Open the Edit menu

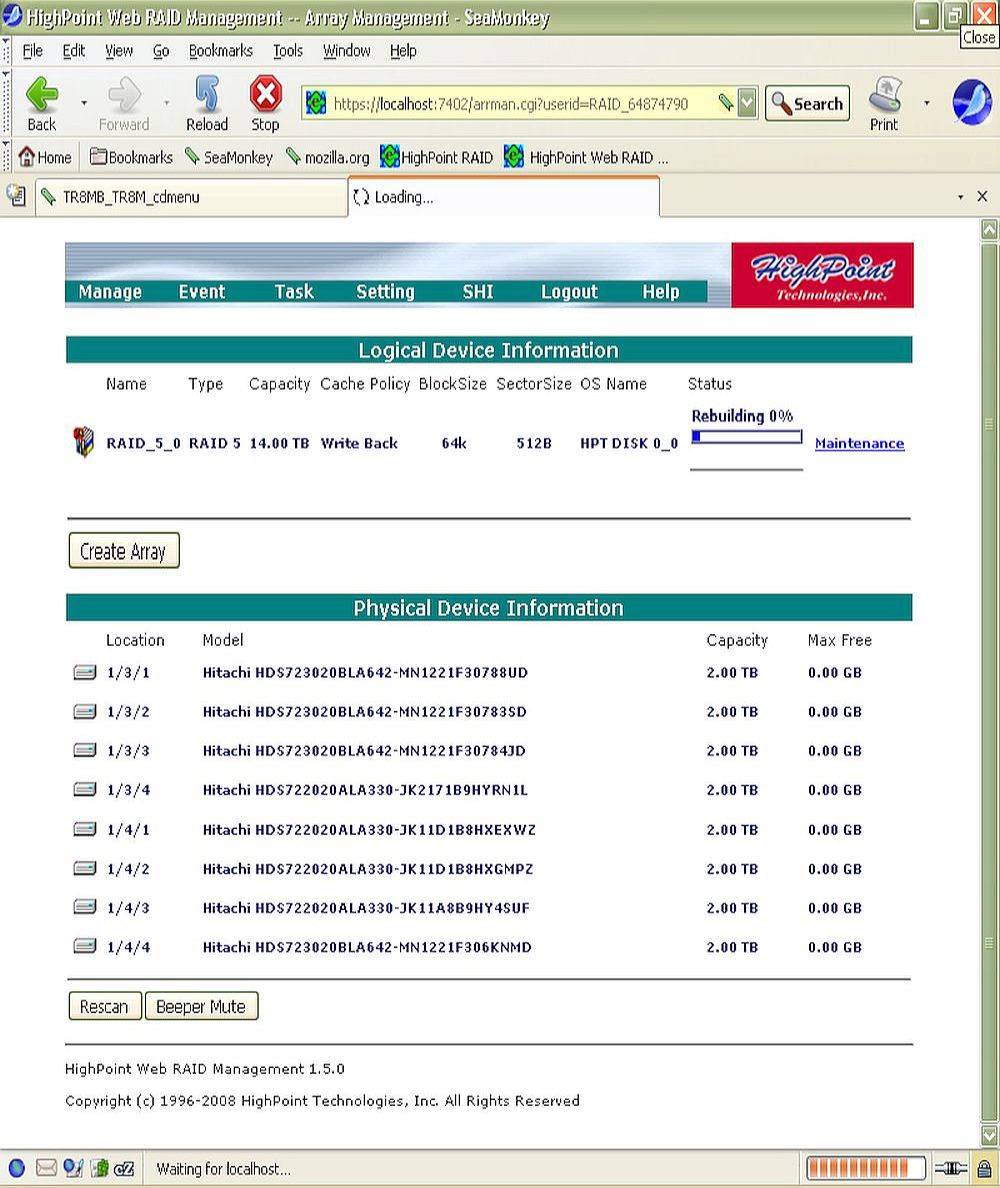[x=73, y=51]
